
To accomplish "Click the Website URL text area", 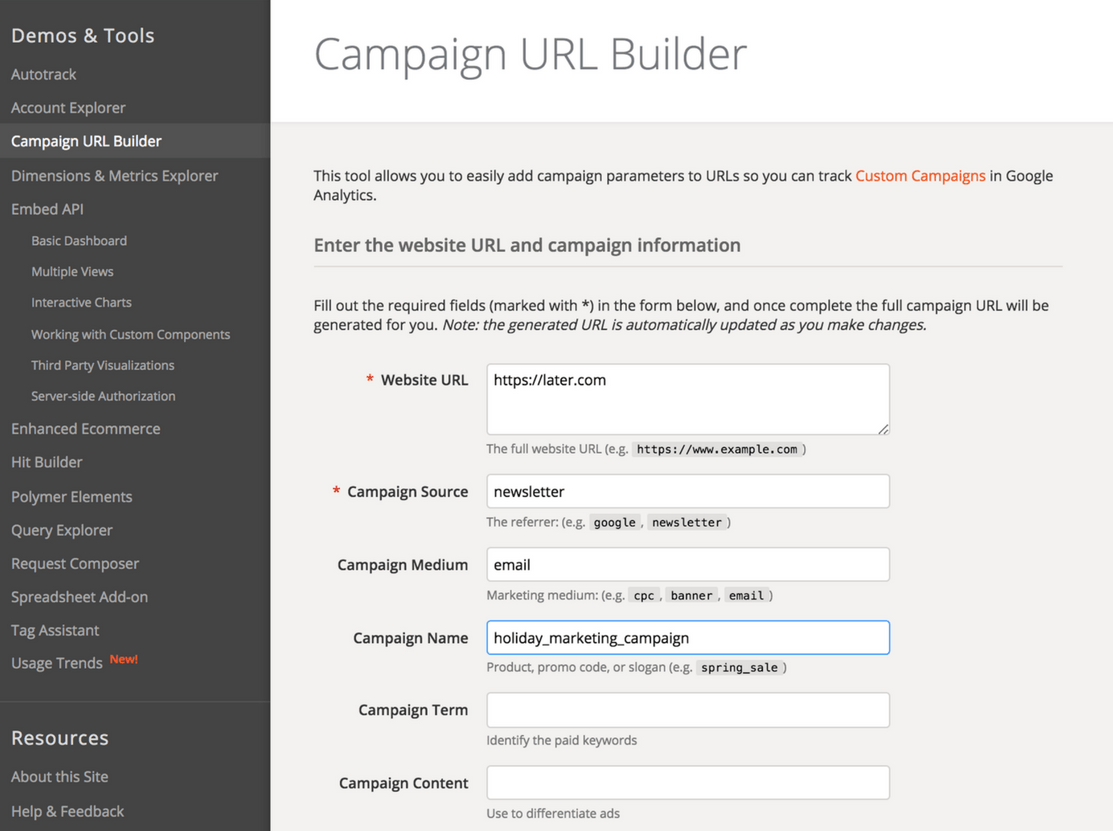I will [688, 400].
